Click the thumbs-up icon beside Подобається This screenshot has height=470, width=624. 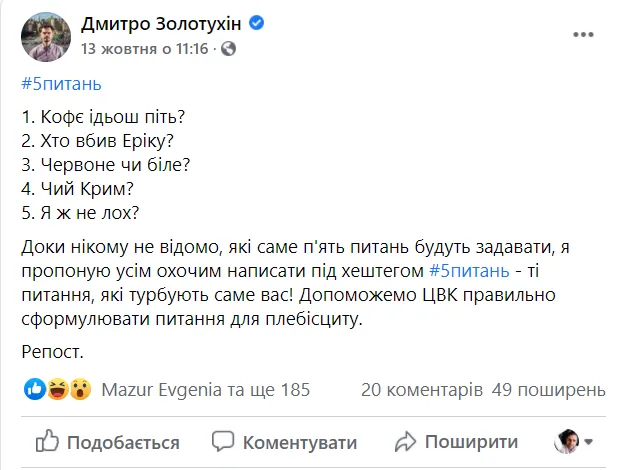(47, 442)
